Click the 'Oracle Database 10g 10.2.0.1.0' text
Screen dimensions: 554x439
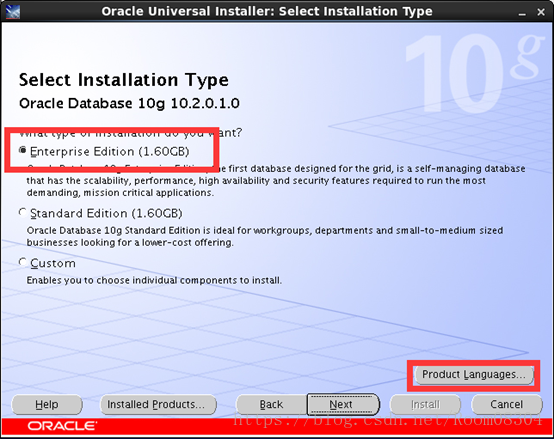[x=129, y=103]
